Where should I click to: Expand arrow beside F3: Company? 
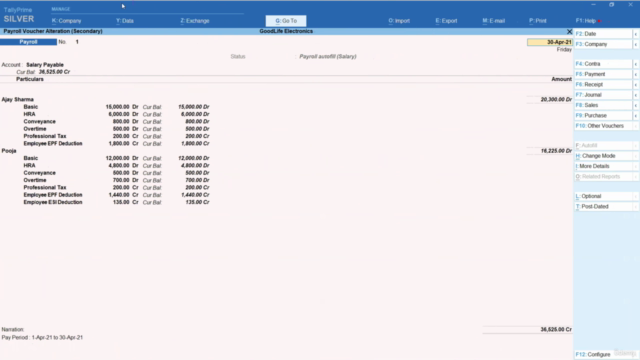point(636,44)
